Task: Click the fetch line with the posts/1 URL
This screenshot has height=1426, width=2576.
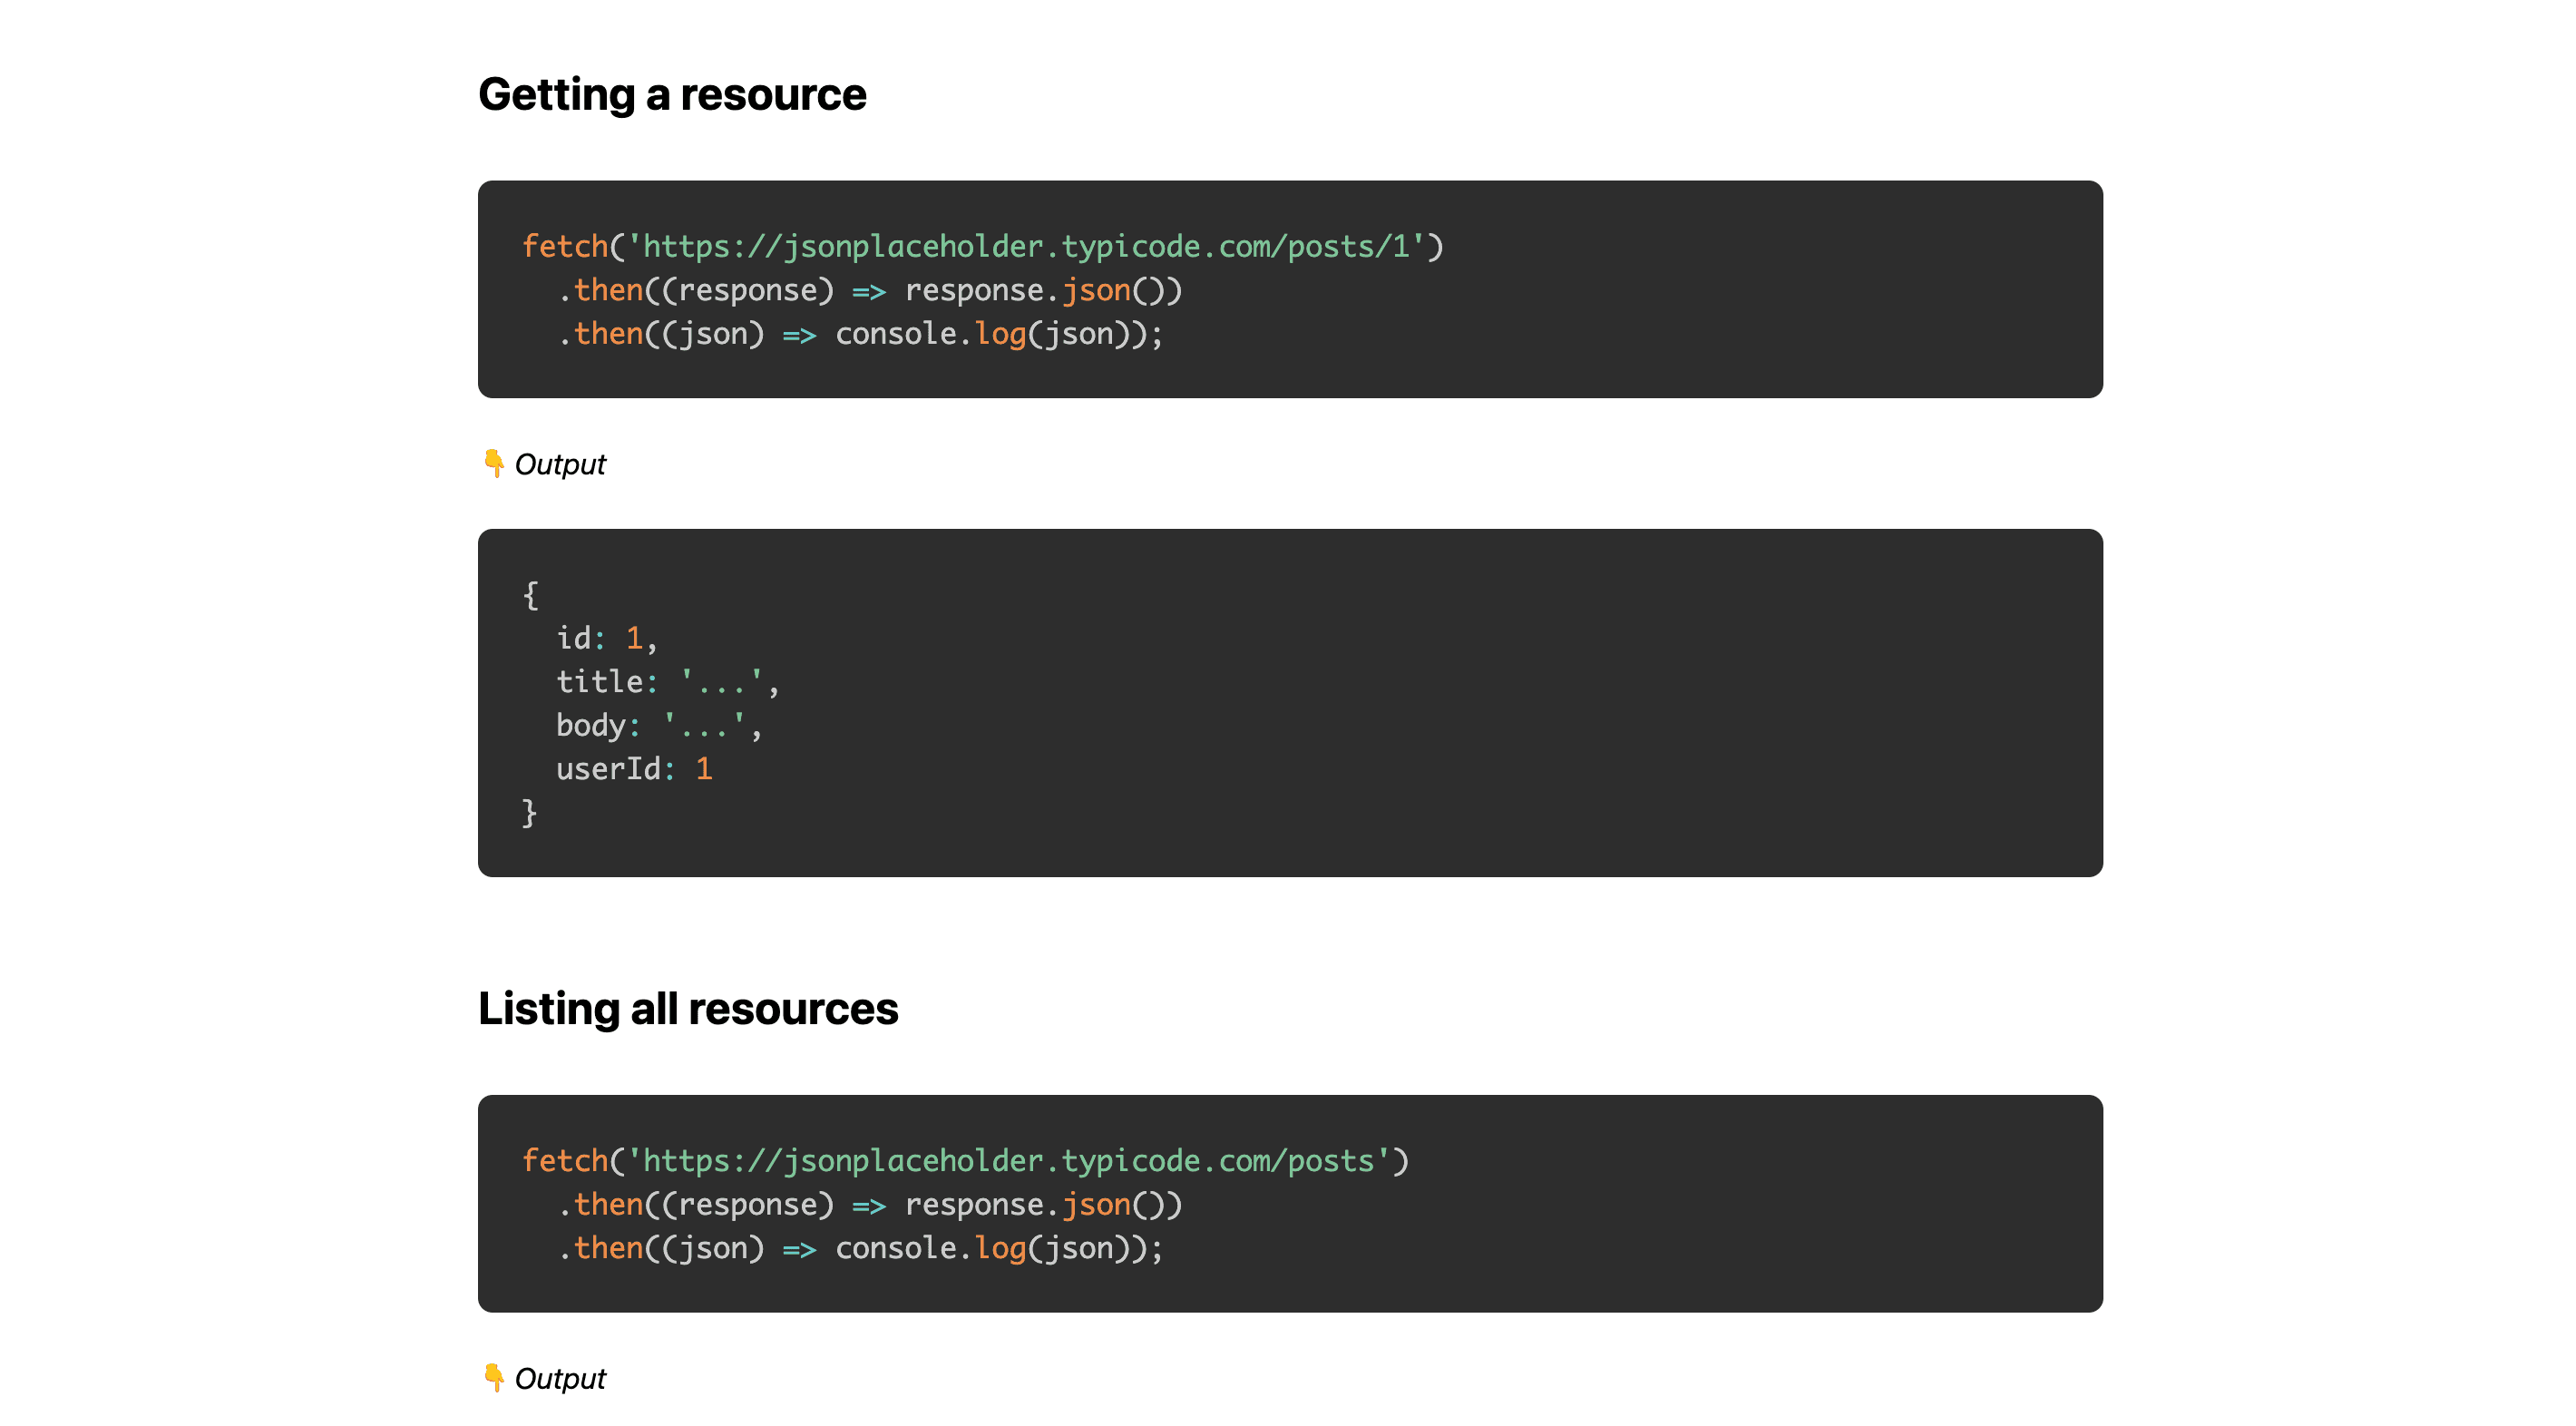Action: coord(983,246)
